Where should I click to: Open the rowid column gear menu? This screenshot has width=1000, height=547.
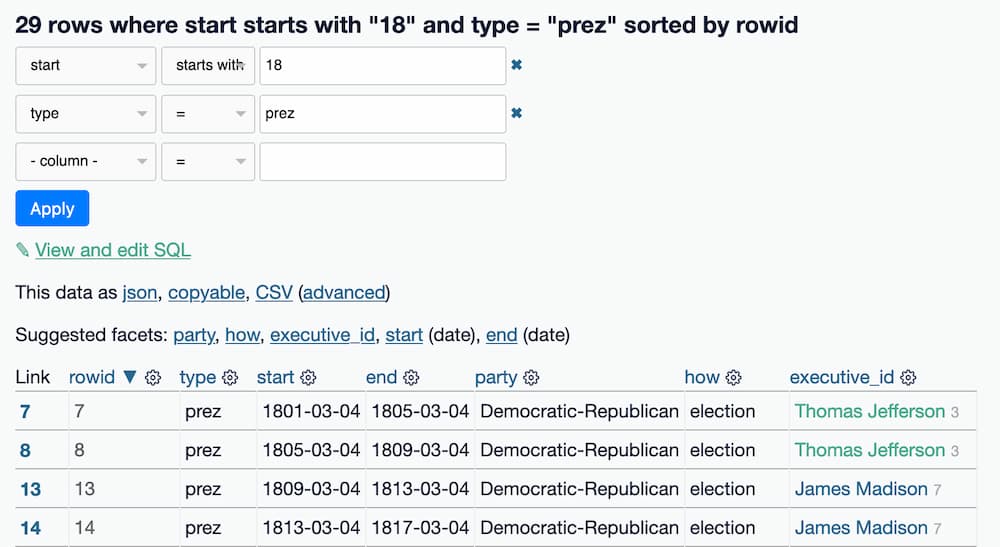point(153,378)
